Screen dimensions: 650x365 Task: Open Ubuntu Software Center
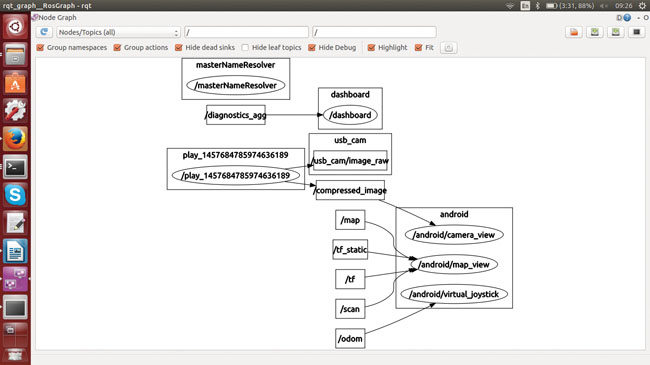(x=15, y=83)
